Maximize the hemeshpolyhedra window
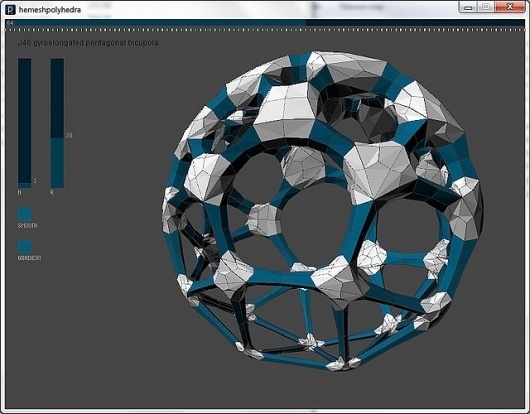Screen dimensions: 530x414 point(486,7)
